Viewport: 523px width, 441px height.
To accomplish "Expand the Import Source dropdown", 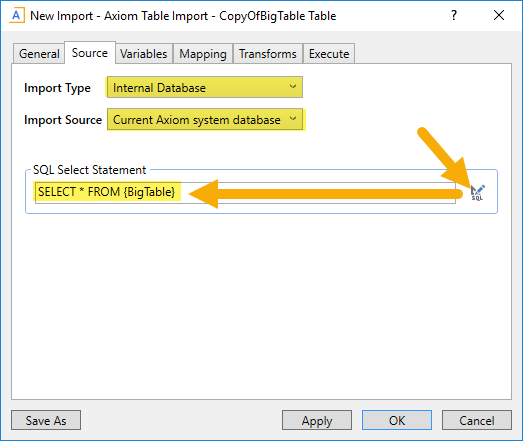I will click(x=205, y=119).
